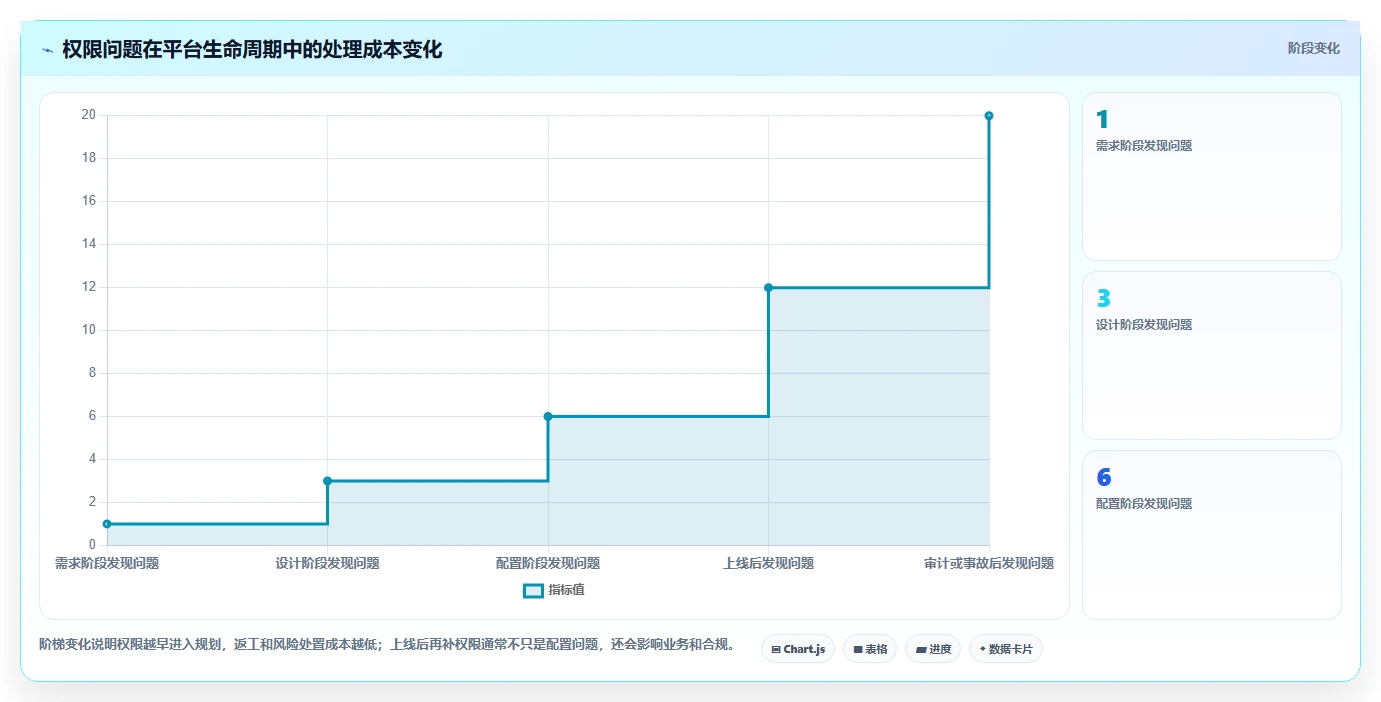The width and height of the screenshot is (1381, 702).
Task: Click y-axis tick label 14
Action: coord(88,244)
